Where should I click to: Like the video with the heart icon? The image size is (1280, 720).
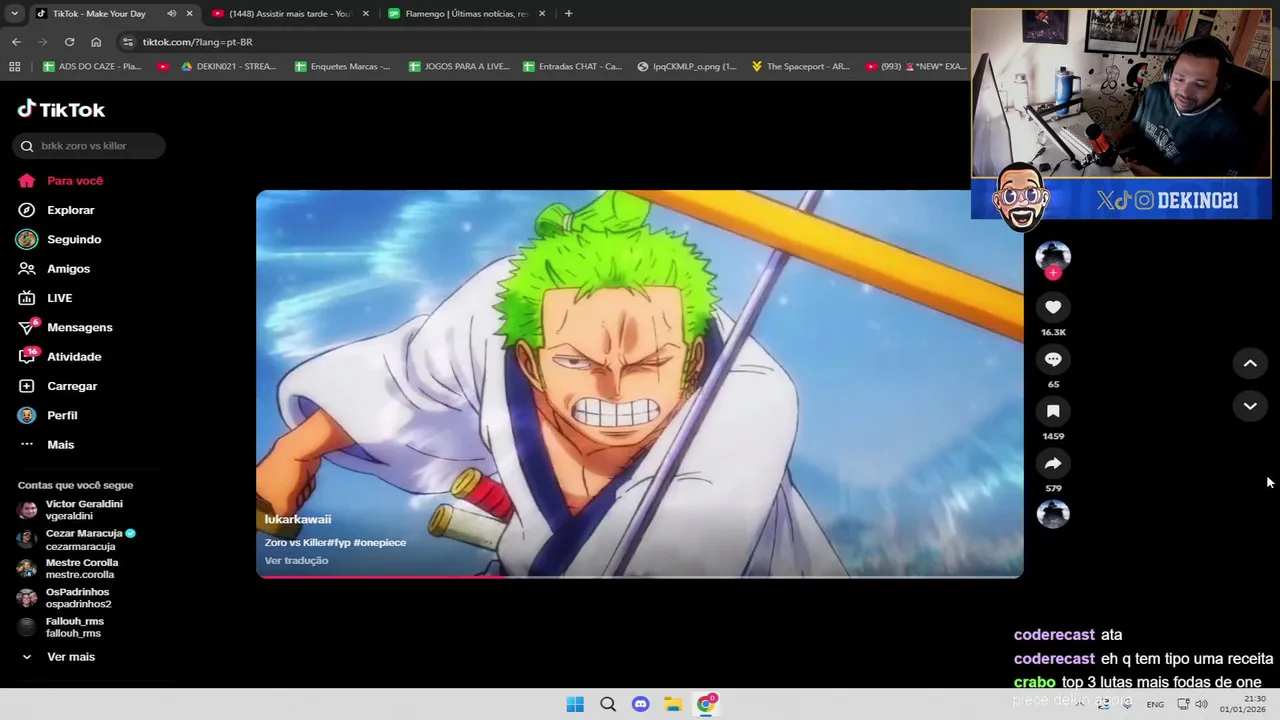[1053, 307]
